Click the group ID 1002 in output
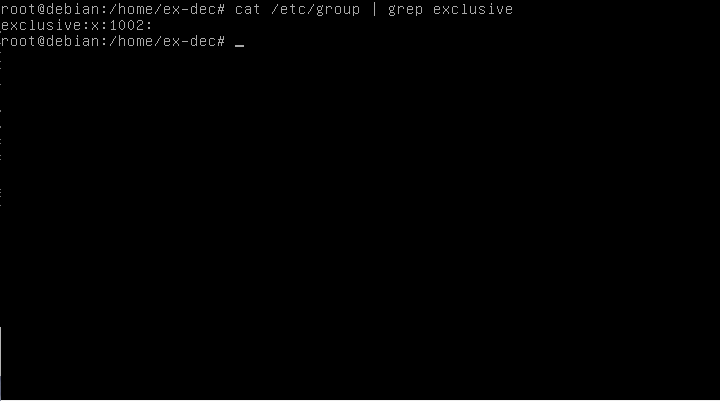720x401 pixels. [x=127, y=25]
